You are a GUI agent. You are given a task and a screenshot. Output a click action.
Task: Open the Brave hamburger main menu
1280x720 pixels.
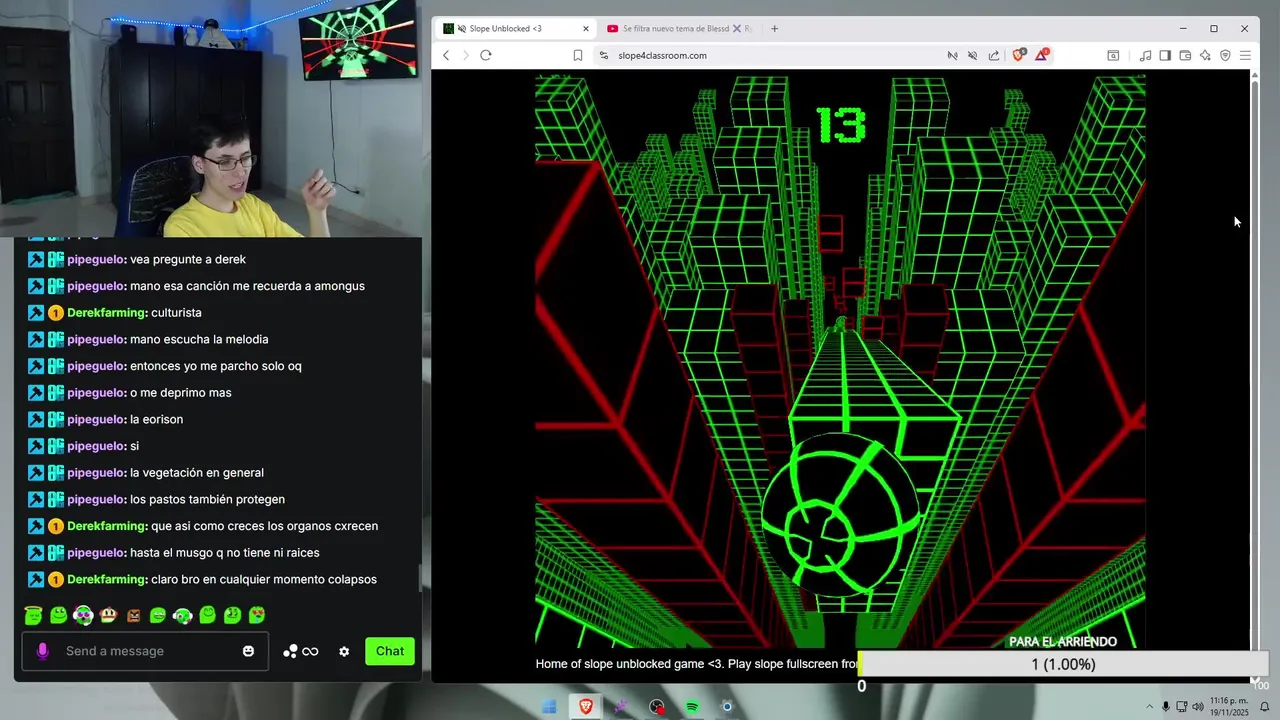1245,55
